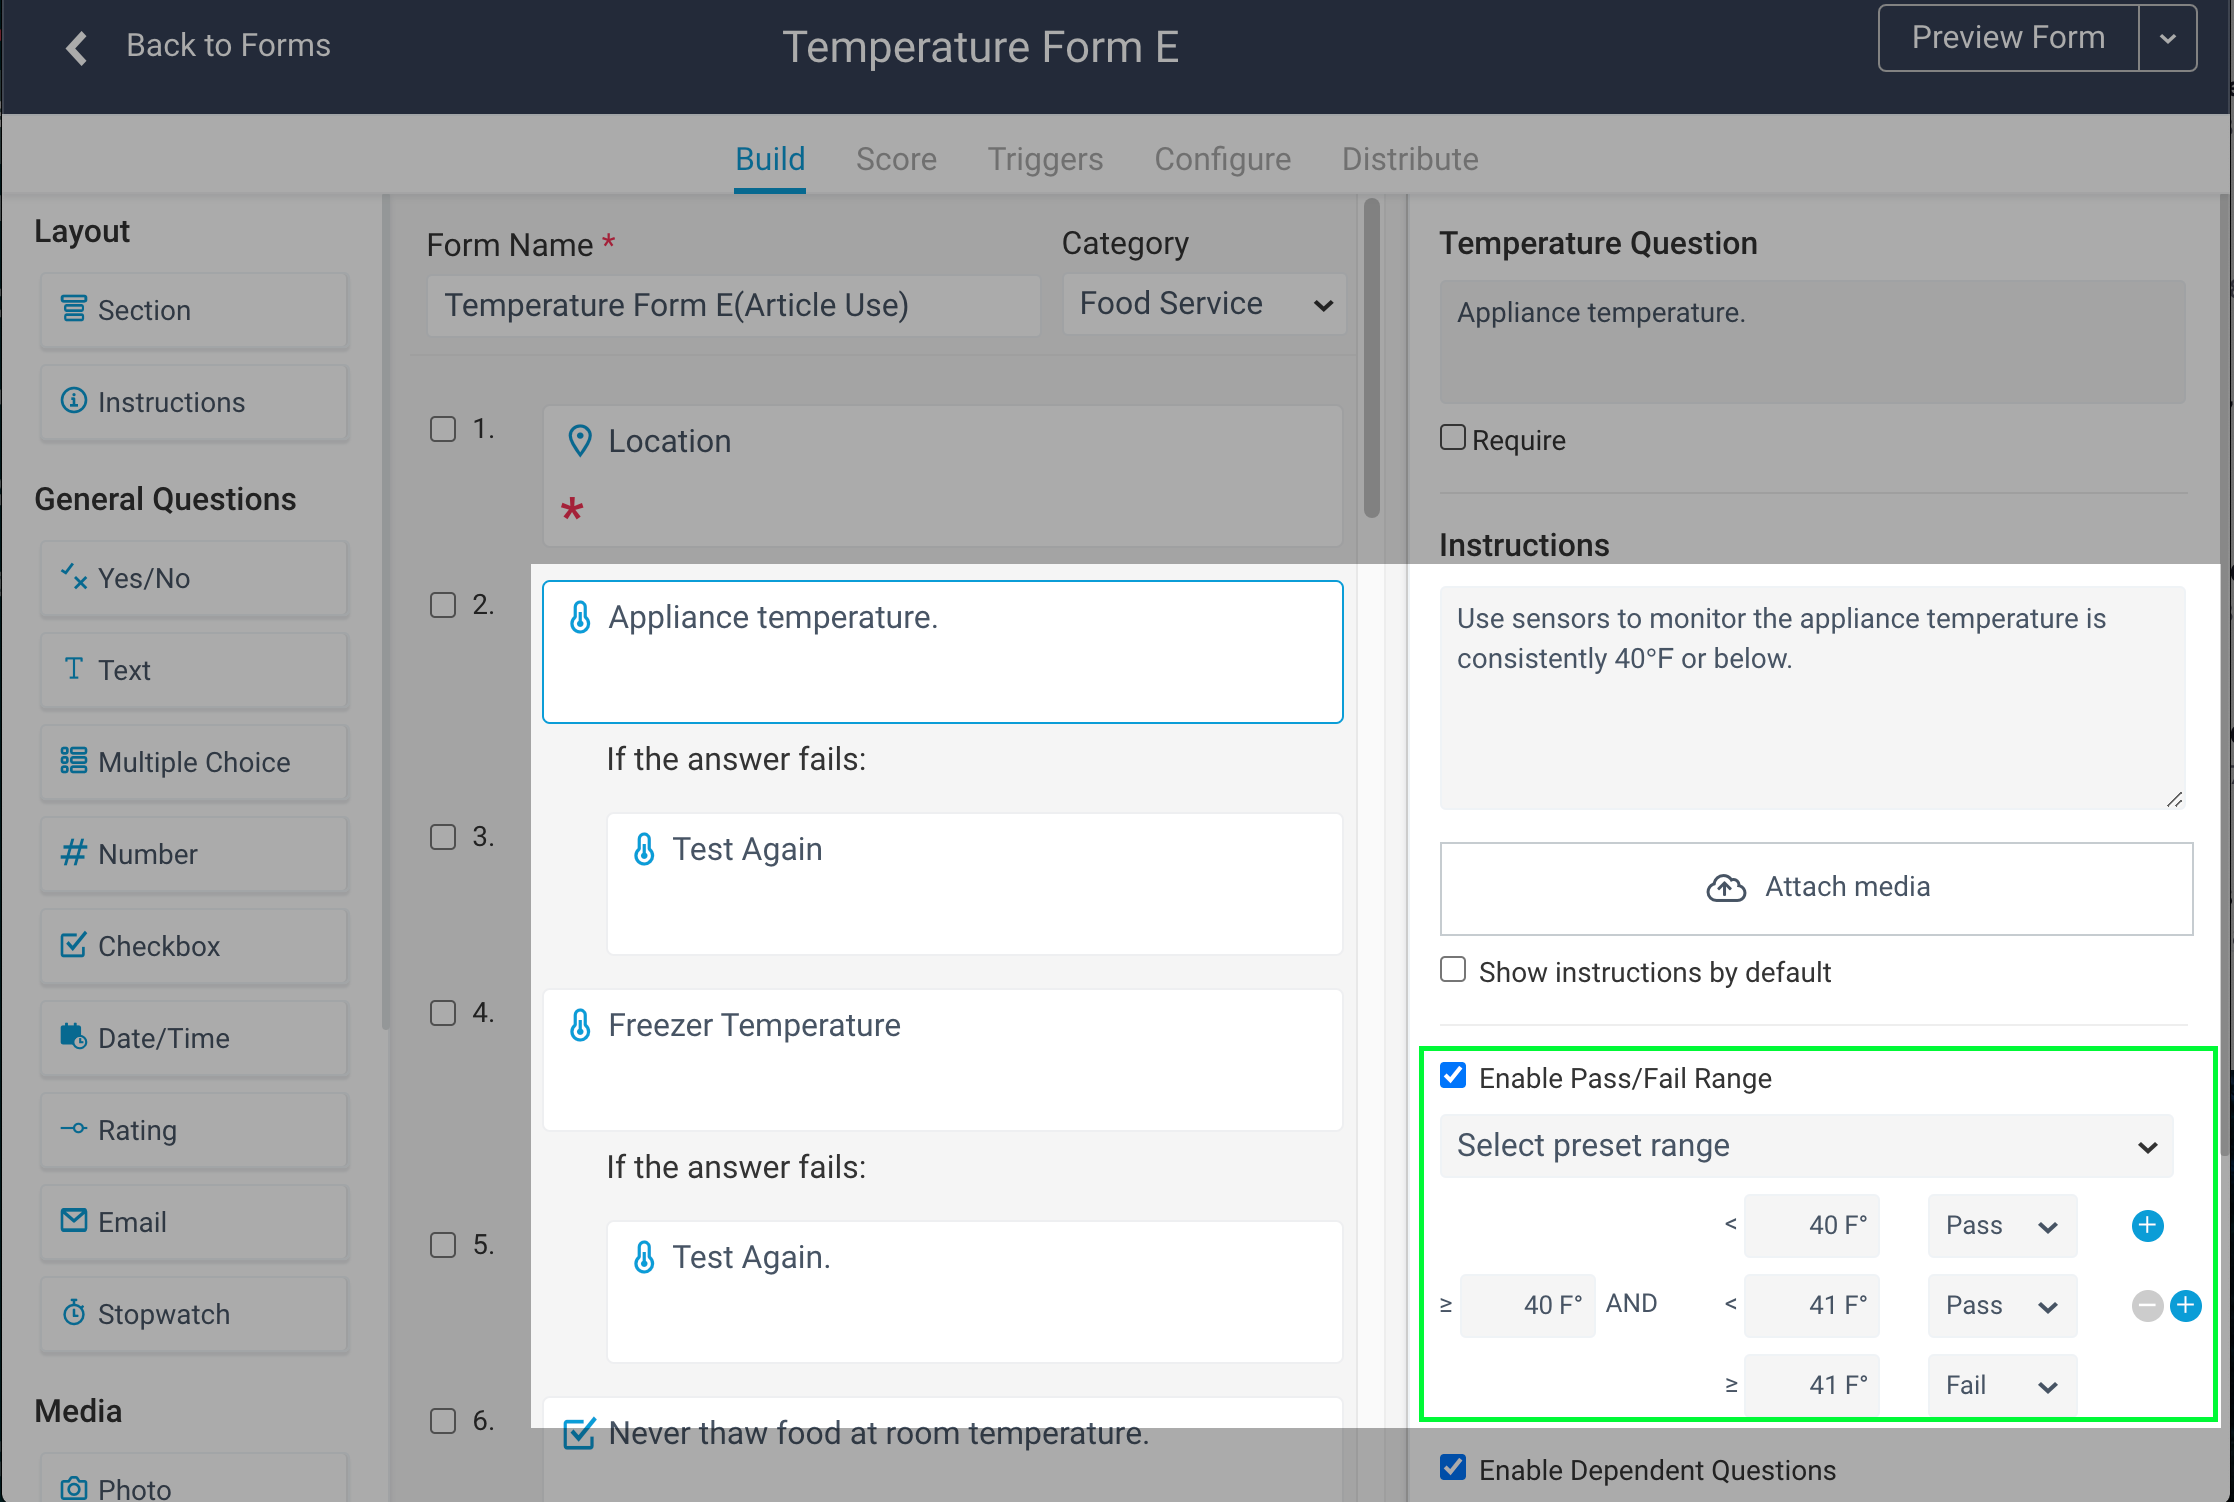Click the Preview Form button
Screen dimensions: 2234x1502
(2007, 37)
